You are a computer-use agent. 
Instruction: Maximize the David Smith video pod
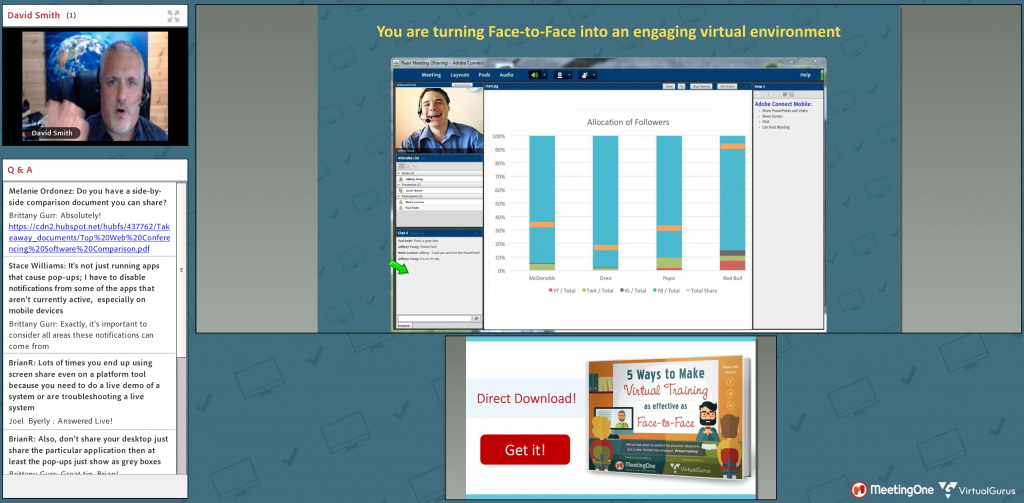(x=174, y=16)
